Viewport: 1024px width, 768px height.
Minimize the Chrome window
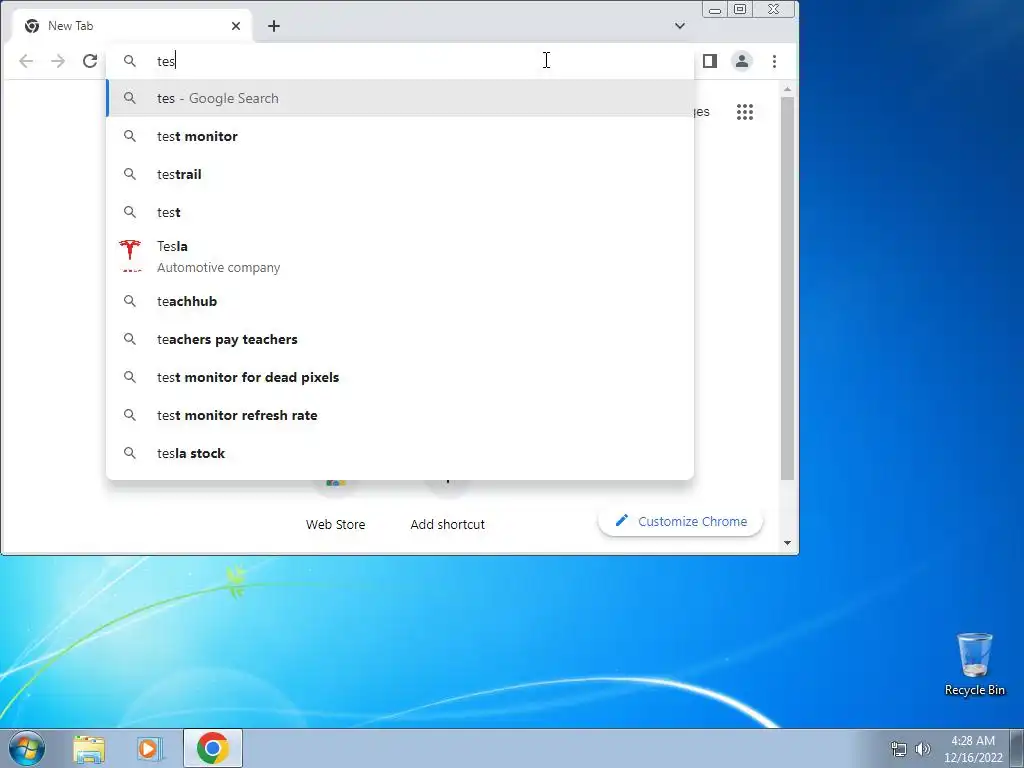pyautogui.click(x=715, y=10)
